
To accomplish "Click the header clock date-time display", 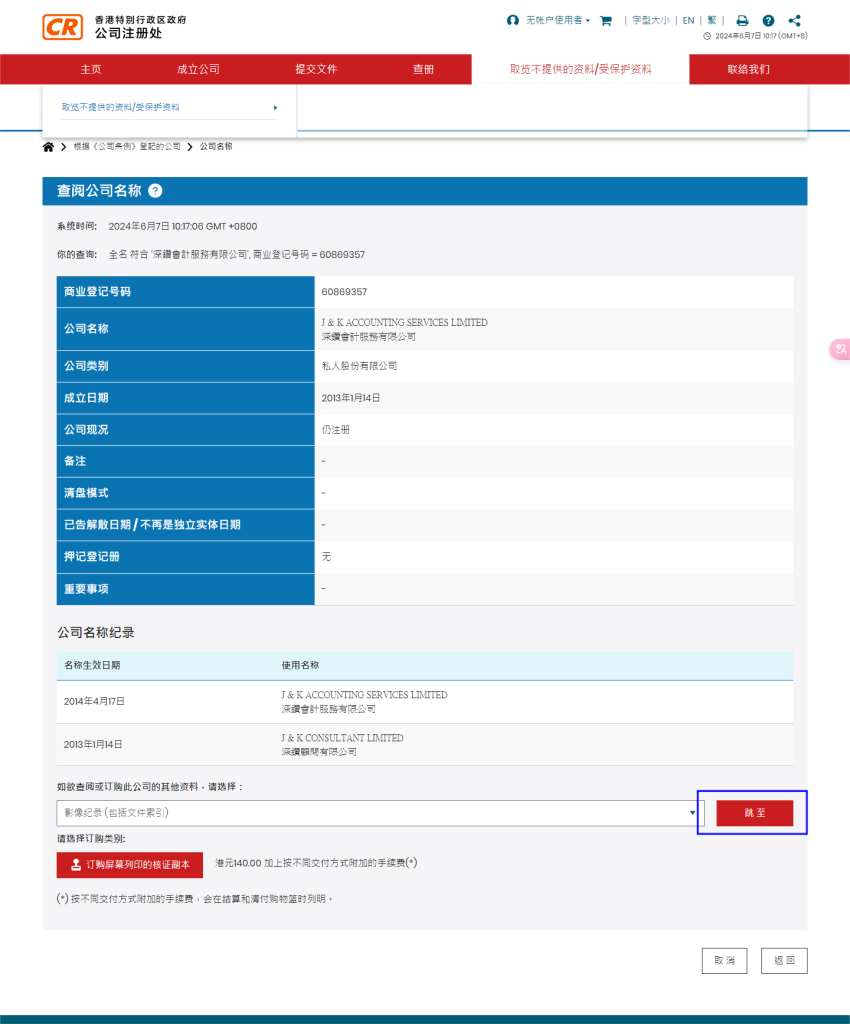I will 755,36.
